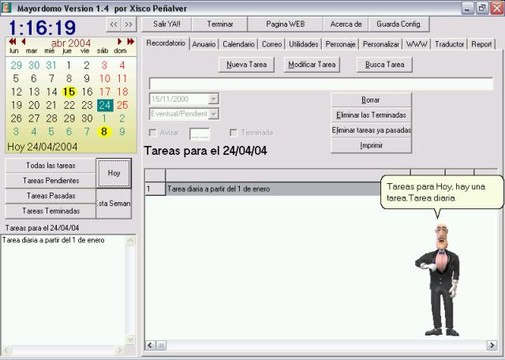505x360 pixels.
Task: Click Eliminar tareas ya pasadas
Action: (x=371, y=130)
